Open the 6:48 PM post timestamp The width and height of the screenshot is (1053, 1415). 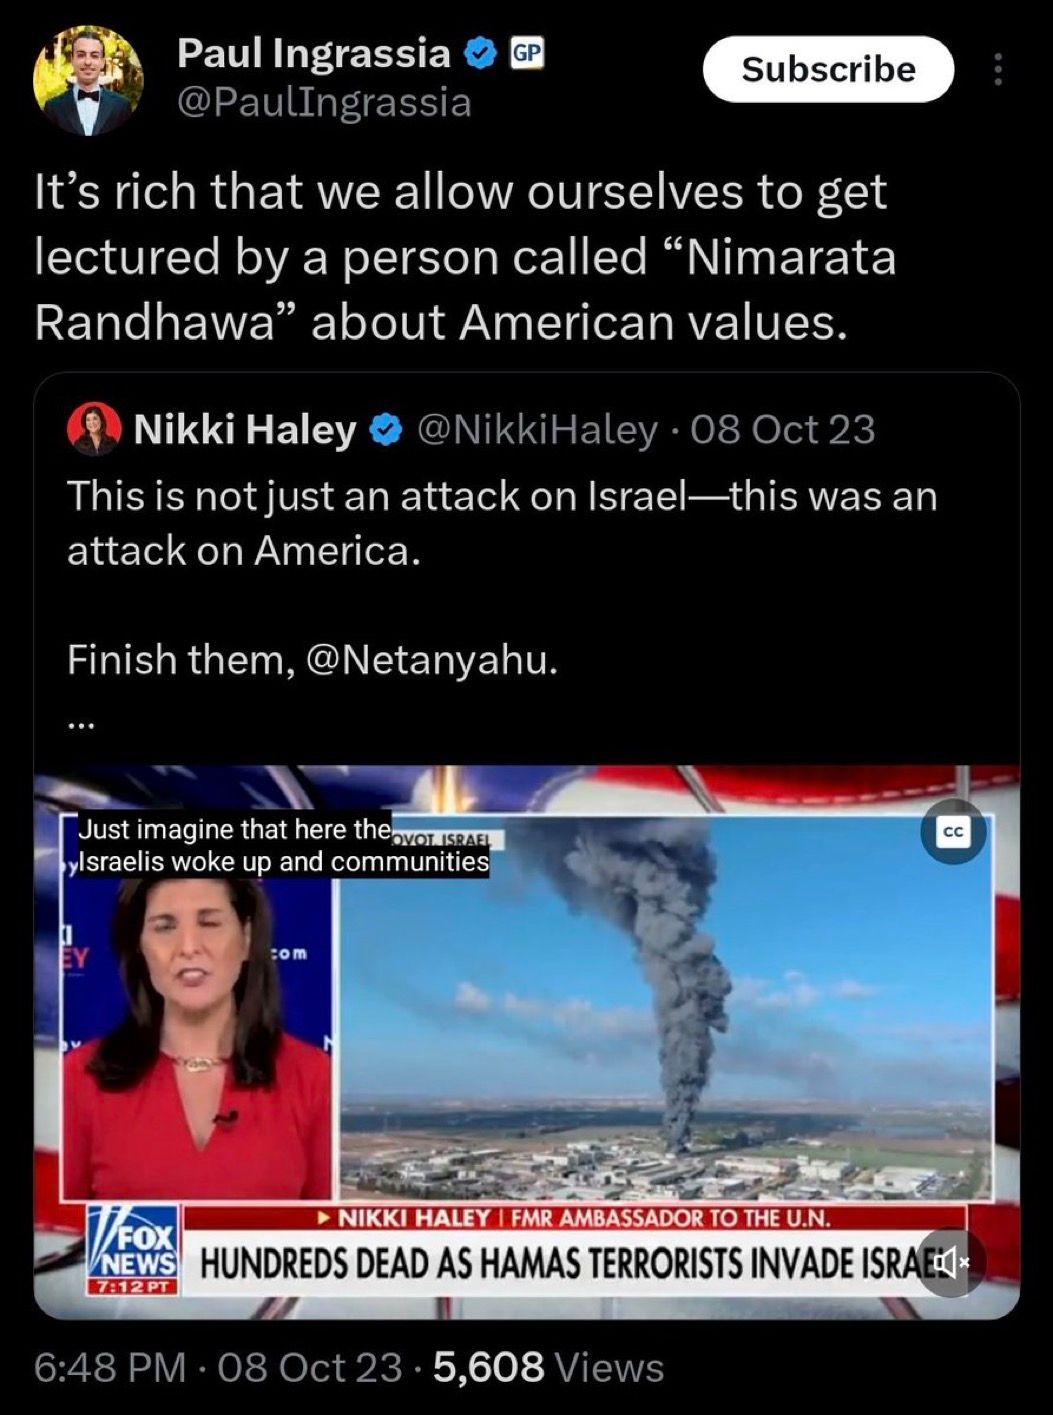pyautogui.click(x=110, y=1367)
